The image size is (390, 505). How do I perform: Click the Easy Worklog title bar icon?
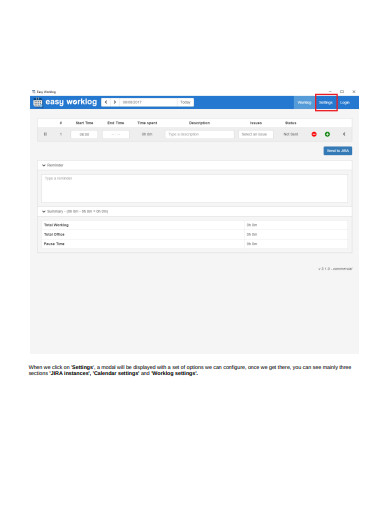[33, 92]
